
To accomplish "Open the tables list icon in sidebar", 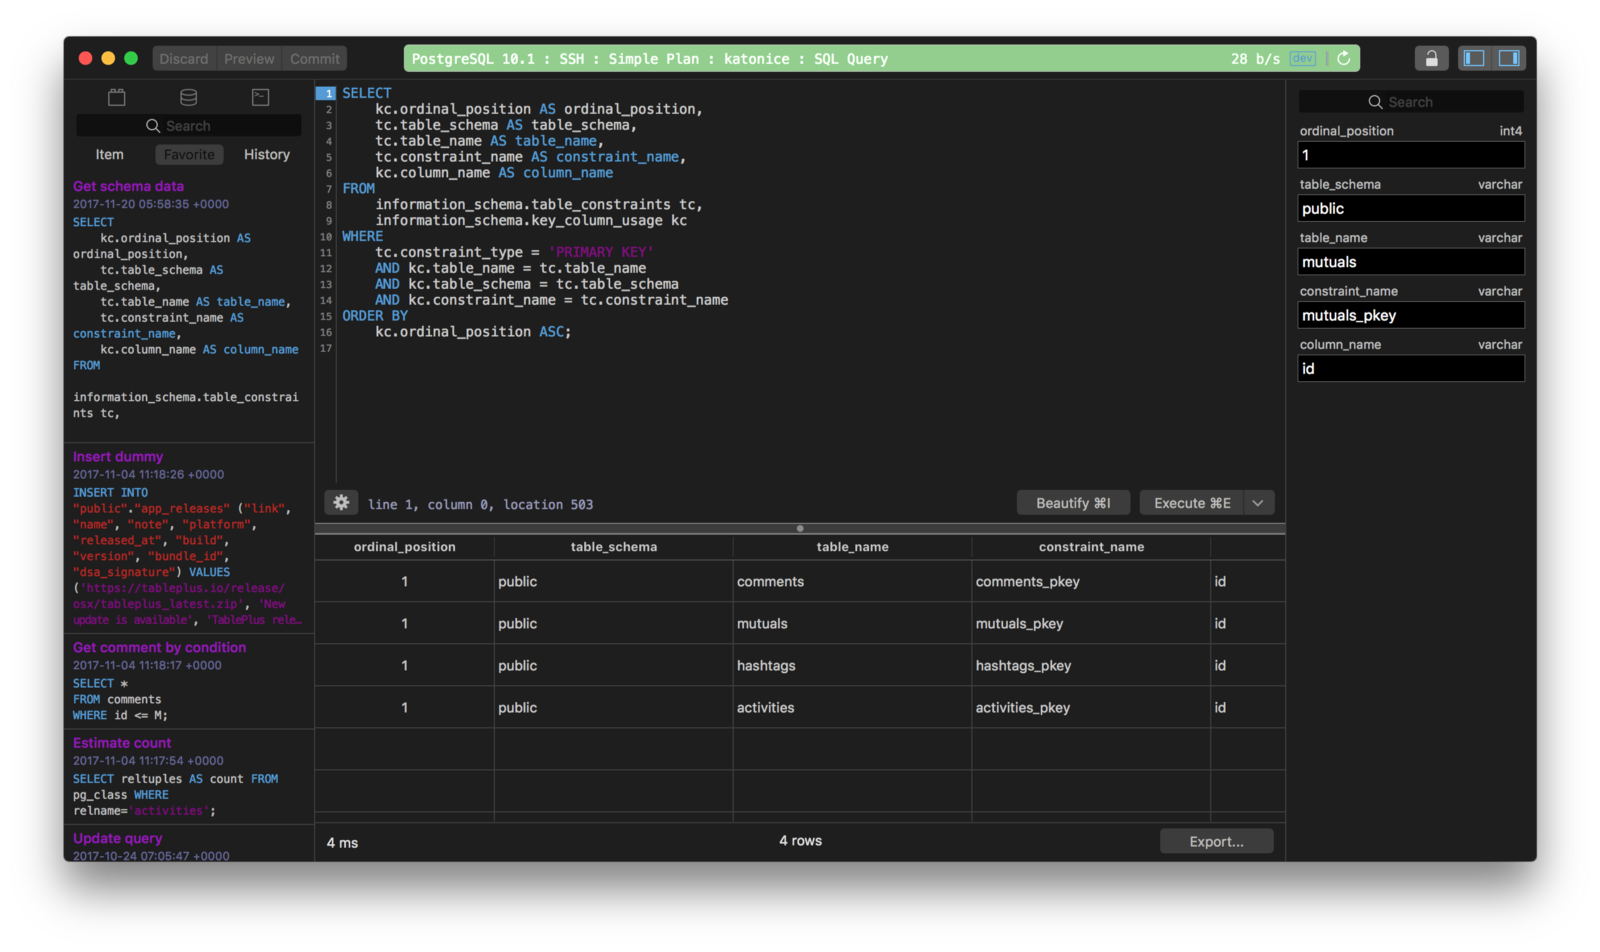I will pyautogui.click(x=117, y=97).
